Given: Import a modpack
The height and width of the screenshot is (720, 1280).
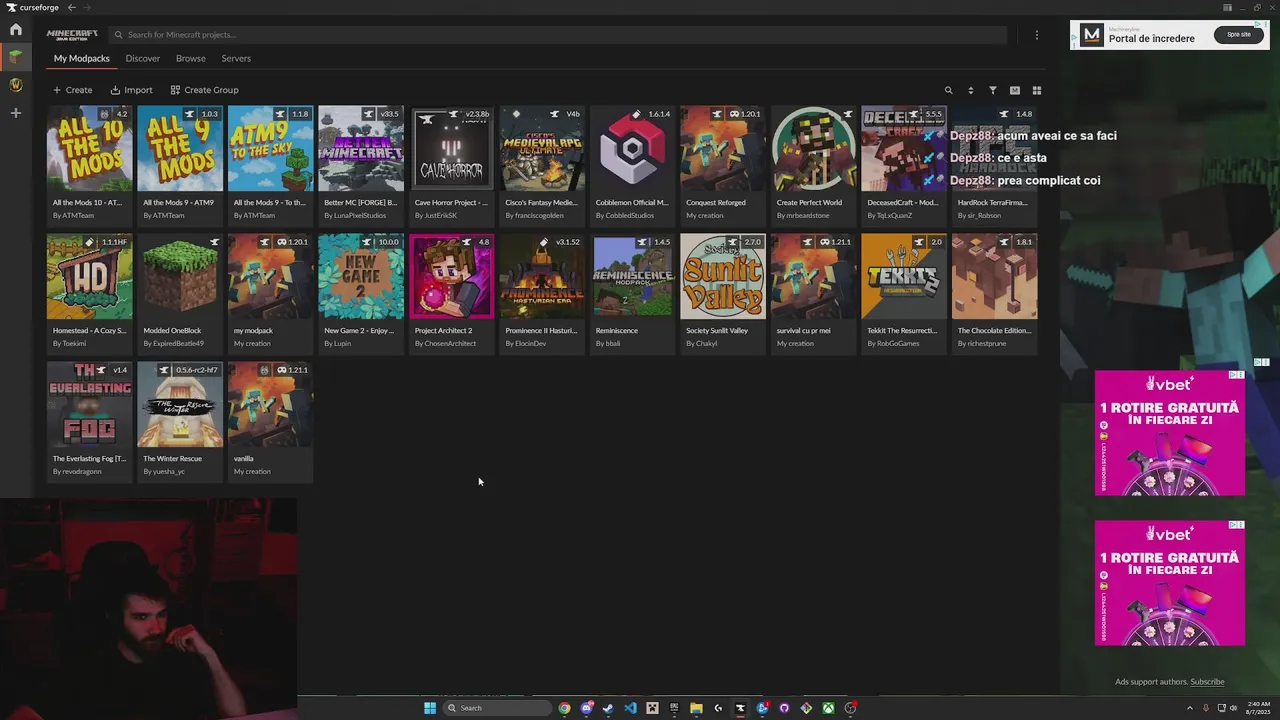Looking at the screenshot, I should point(131,90).
